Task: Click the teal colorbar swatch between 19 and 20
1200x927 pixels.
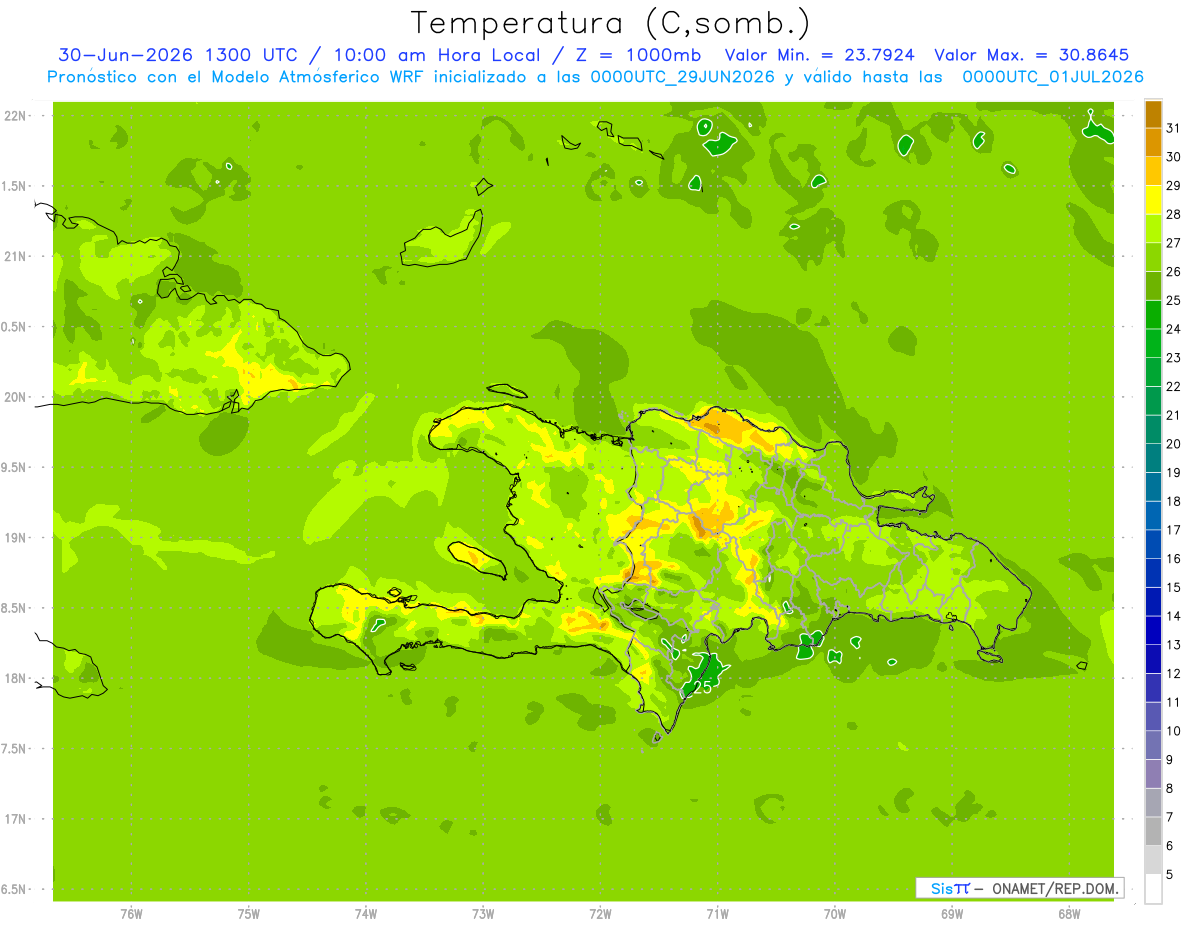Action: click(1153, 457)
